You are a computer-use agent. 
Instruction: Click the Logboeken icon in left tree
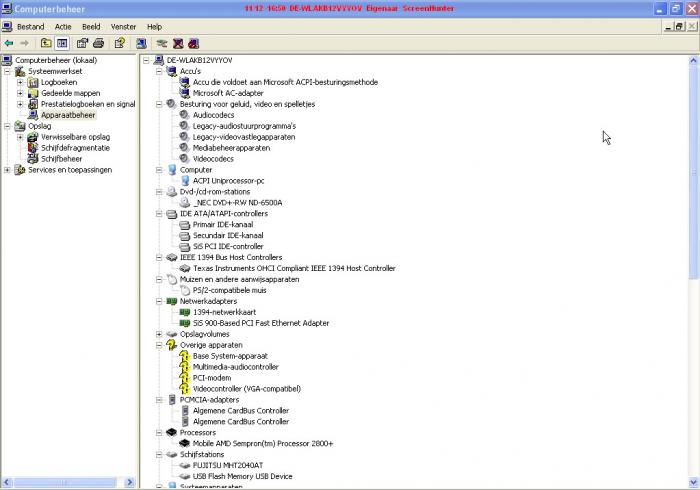[33, 82]
